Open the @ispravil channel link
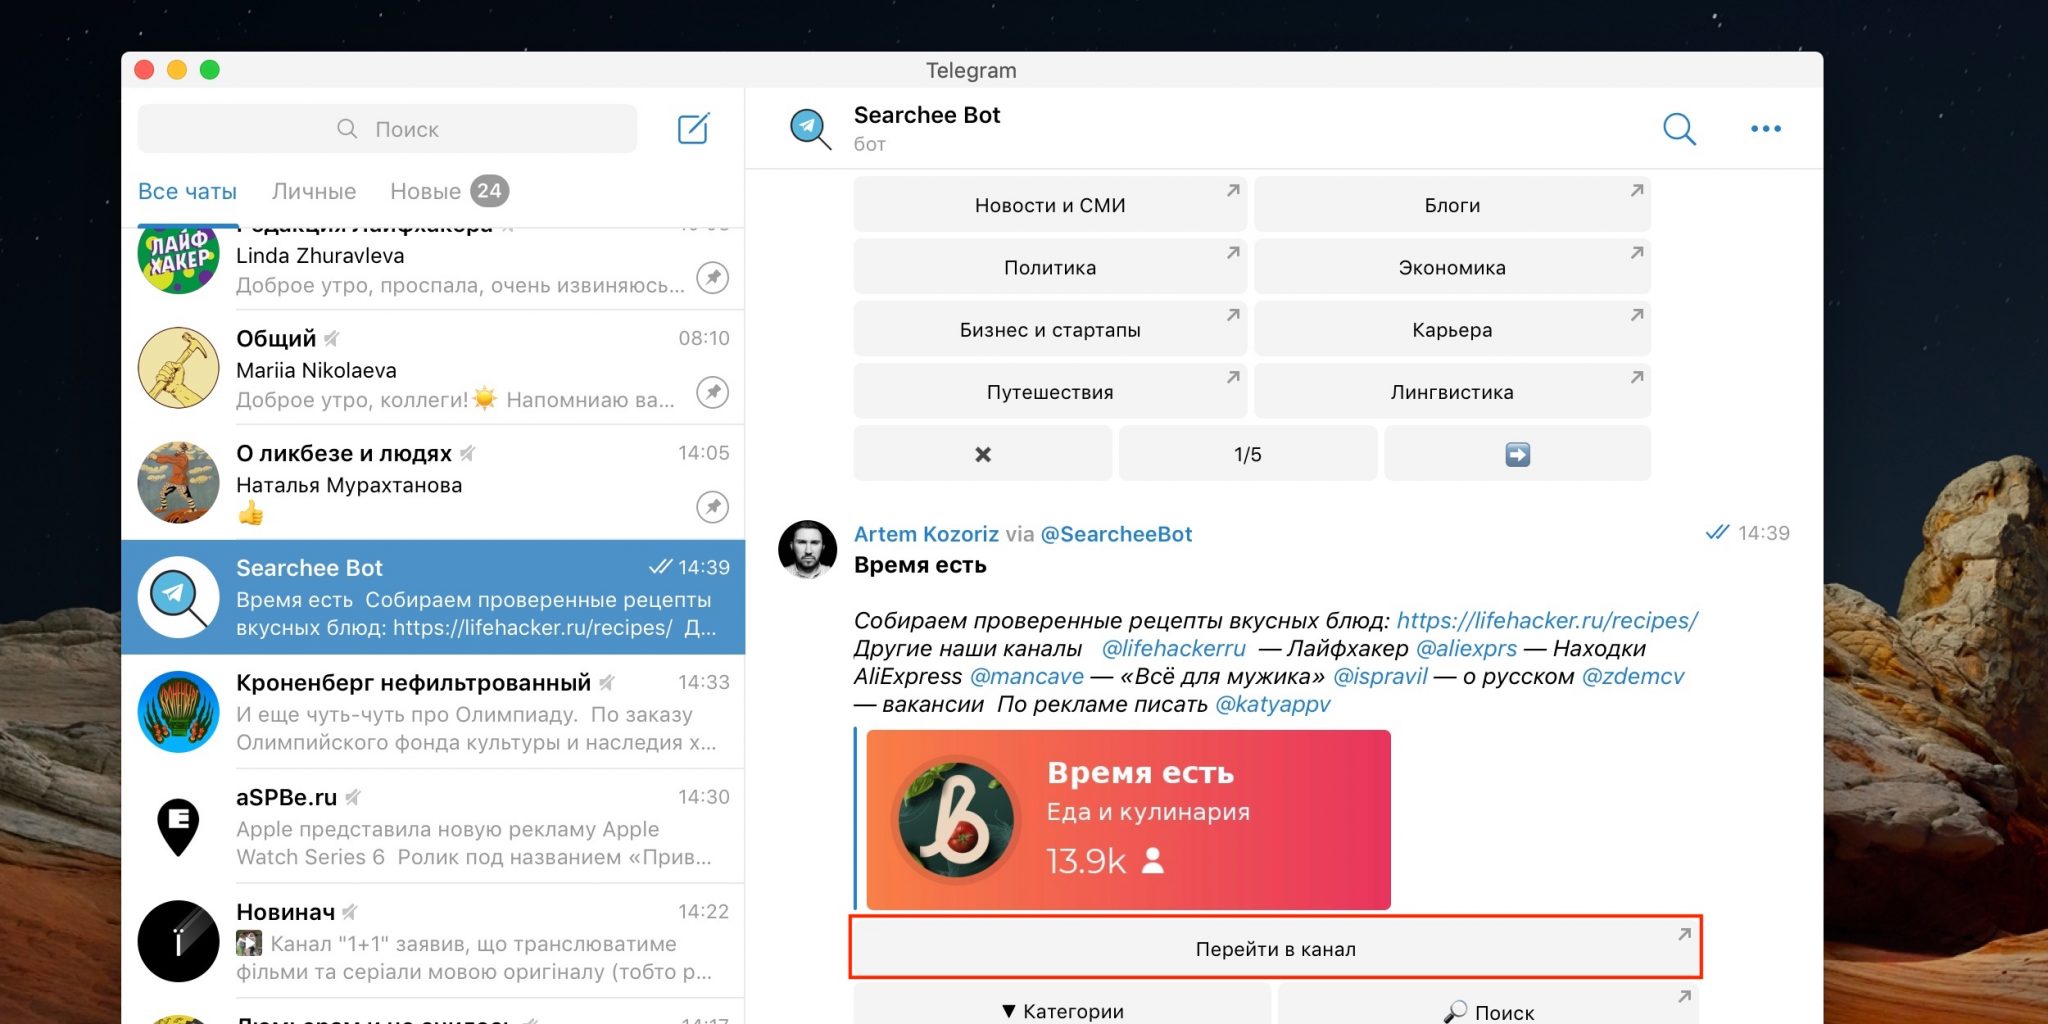 [x=1380, y=676]
